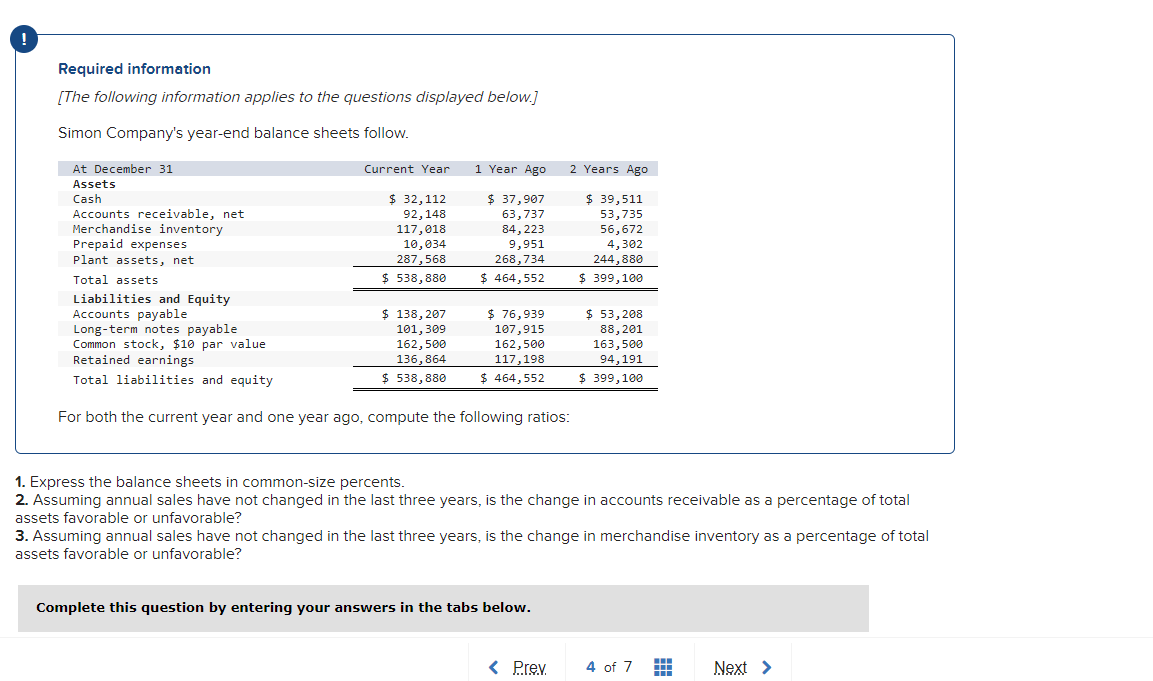Viewport: 1153px width, 681px height.
Task: Click the value 117,198 in 1 Year Ago
Action: [x=519, y=359]
